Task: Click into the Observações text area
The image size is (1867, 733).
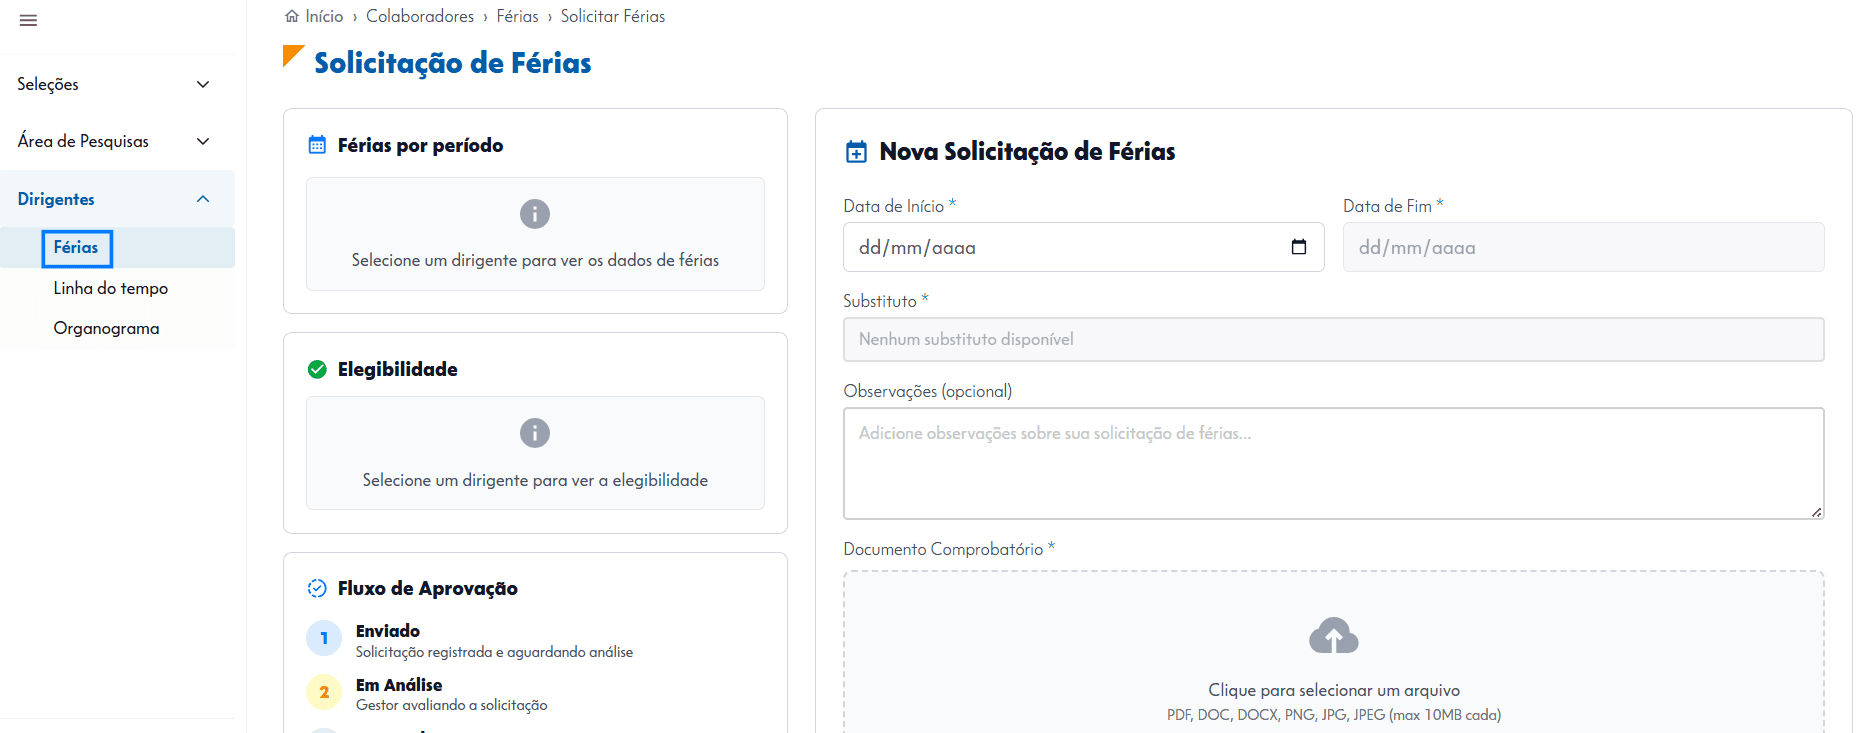Action: (1334, 463)
